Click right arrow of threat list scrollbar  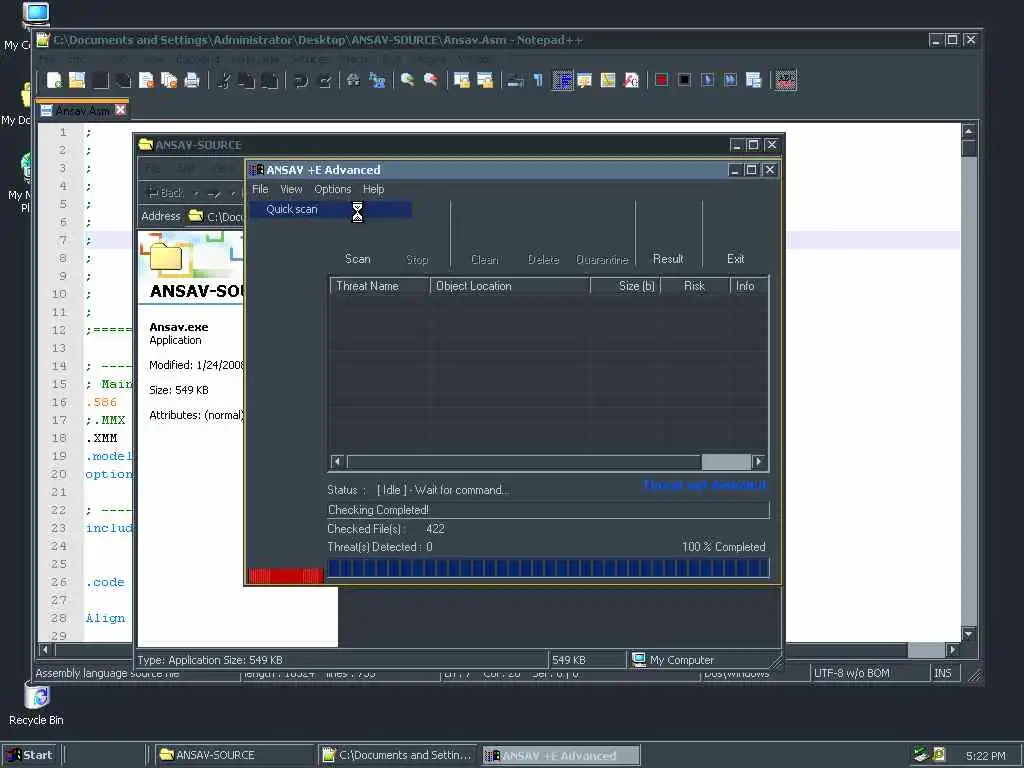point(759,462)
